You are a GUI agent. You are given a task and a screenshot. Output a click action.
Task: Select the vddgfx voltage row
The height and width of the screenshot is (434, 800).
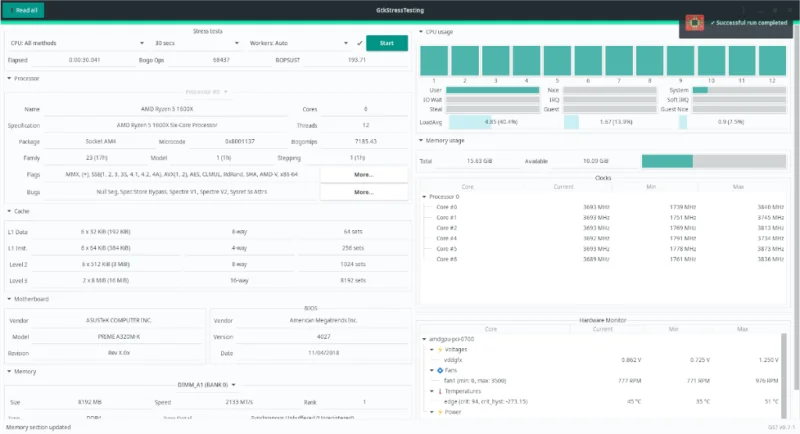pos(599,360)
